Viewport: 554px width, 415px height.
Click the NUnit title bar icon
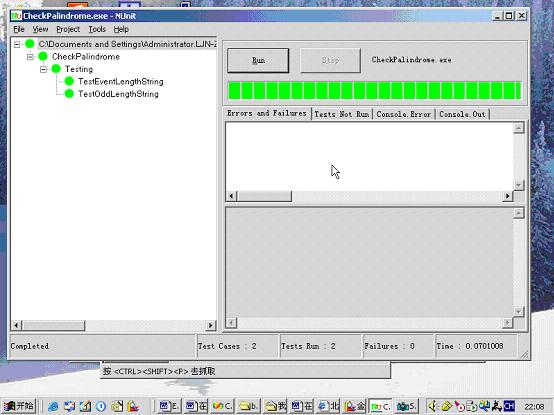click(16, 16)
